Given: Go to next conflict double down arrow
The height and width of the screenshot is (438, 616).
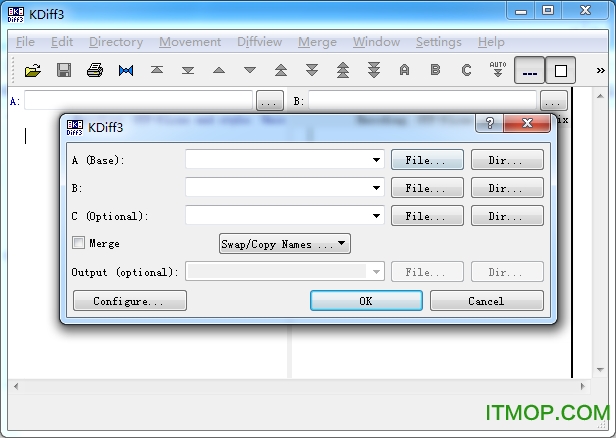Looking at the screenshot, I should [x=312, y=70].
